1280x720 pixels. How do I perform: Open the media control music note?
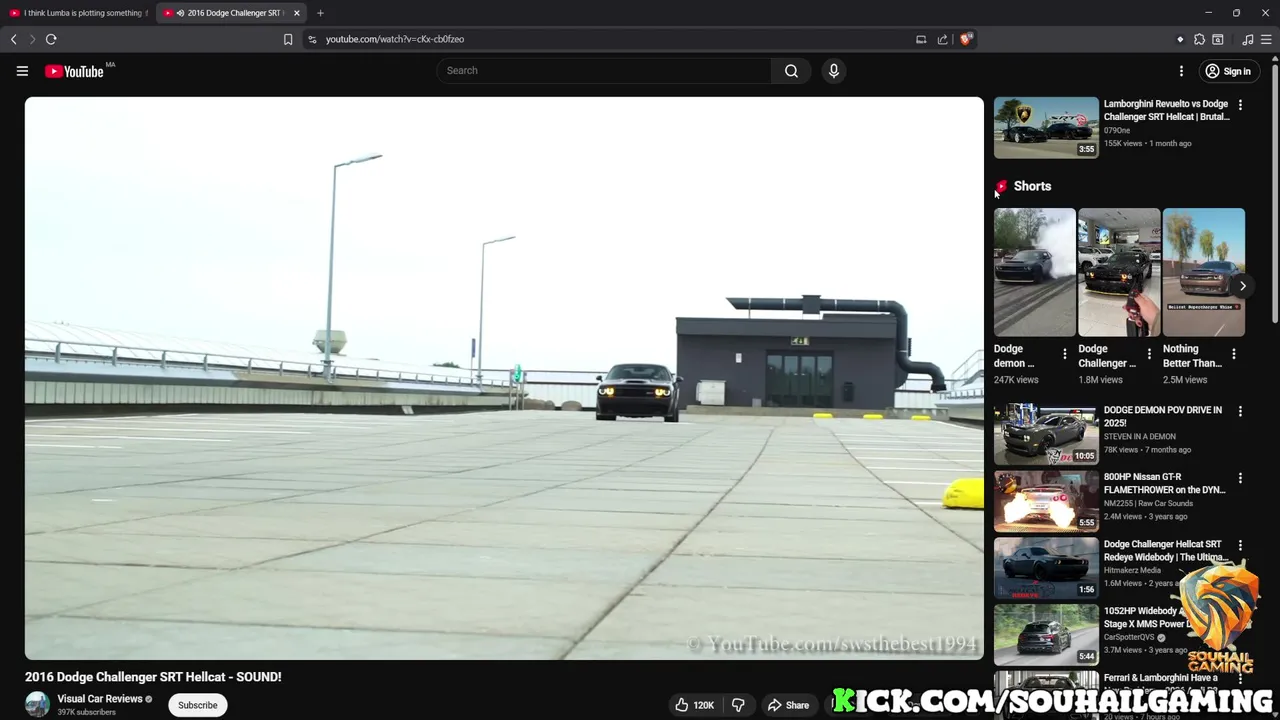(1247, 39)
